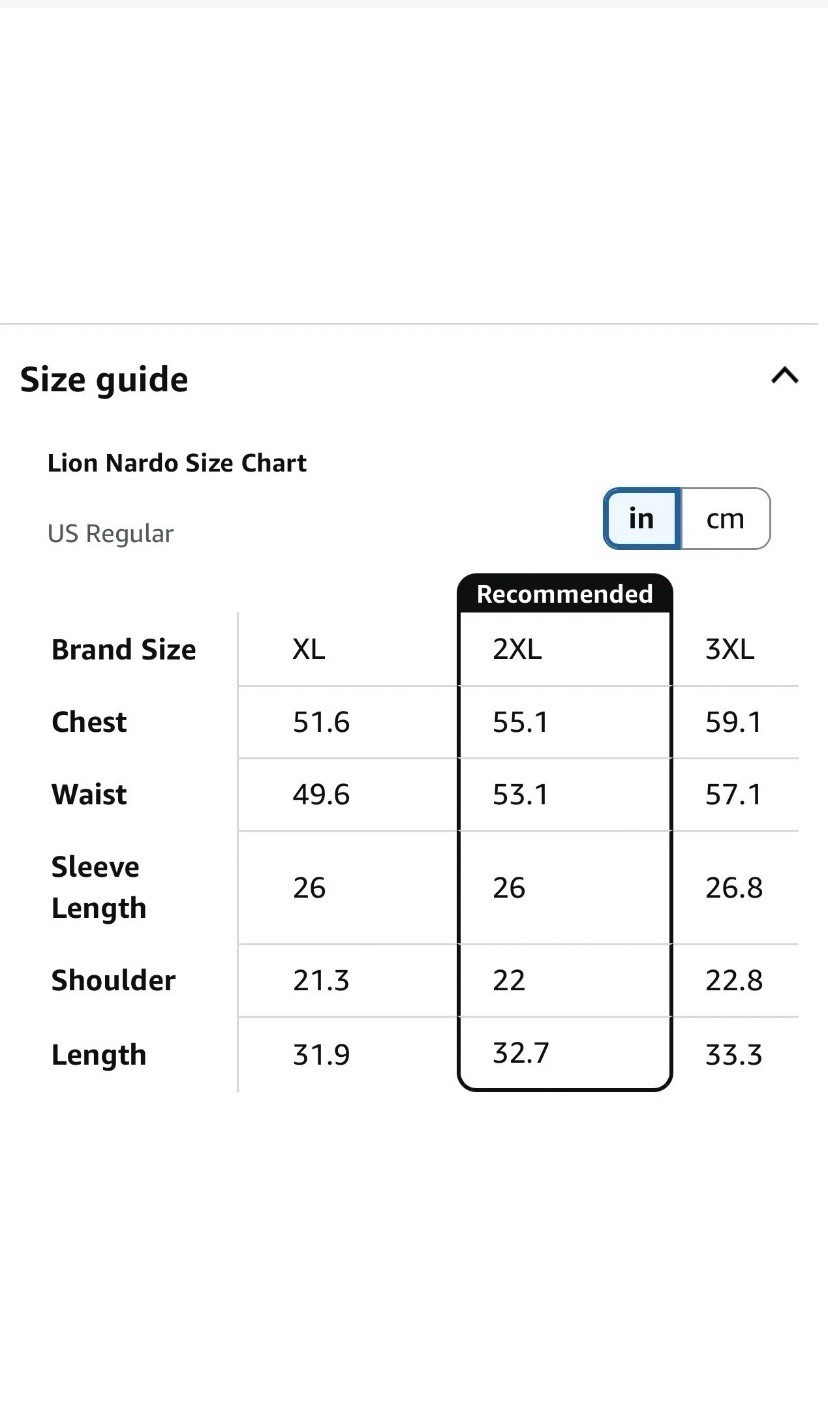Image resolution: width=828 pixels, height=1424 pixels.
Task: Click the 33.3 length value for 3XL
Action: click(x=734, y=1054)
